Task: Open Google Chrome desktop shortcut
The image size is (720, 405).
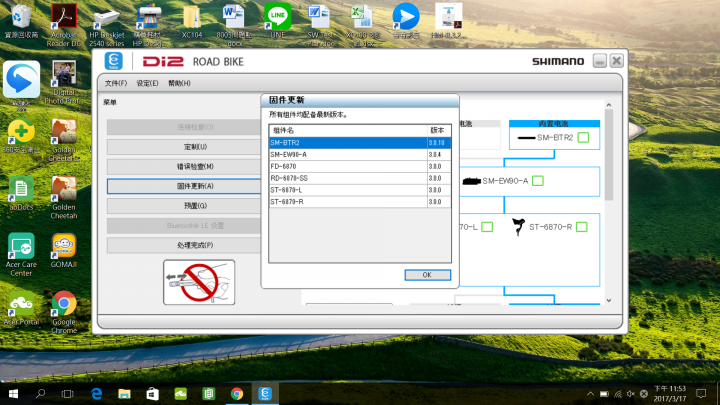Action: 63,312
